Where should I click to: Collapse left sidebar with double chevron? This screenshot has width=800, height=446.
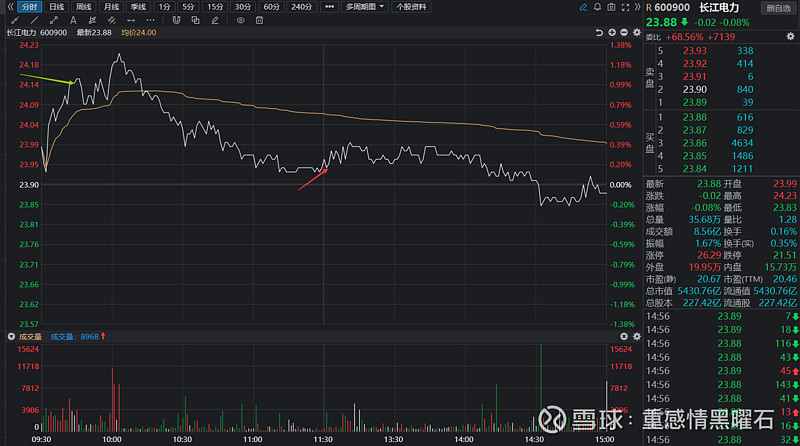[10, 7]
